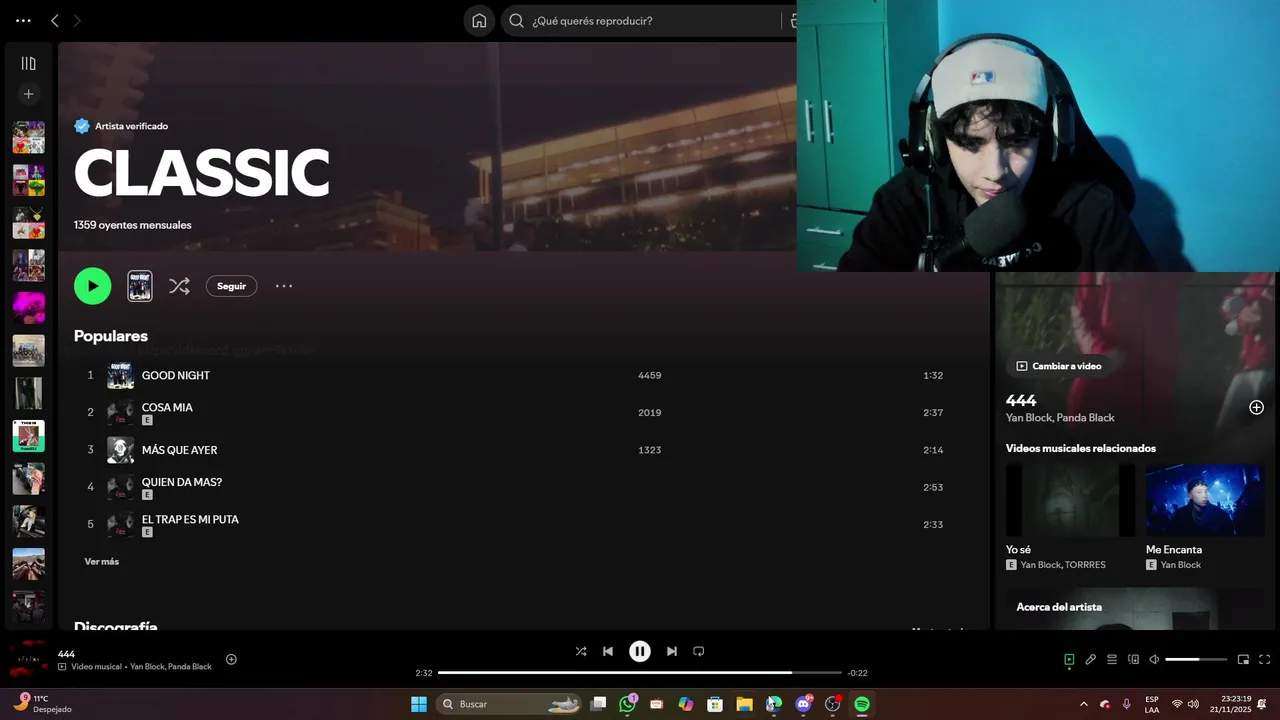This screenshot has height=720, width=1280.
Task: Open WhatsApp from the taskbar
Action: (x=627, y=704)
